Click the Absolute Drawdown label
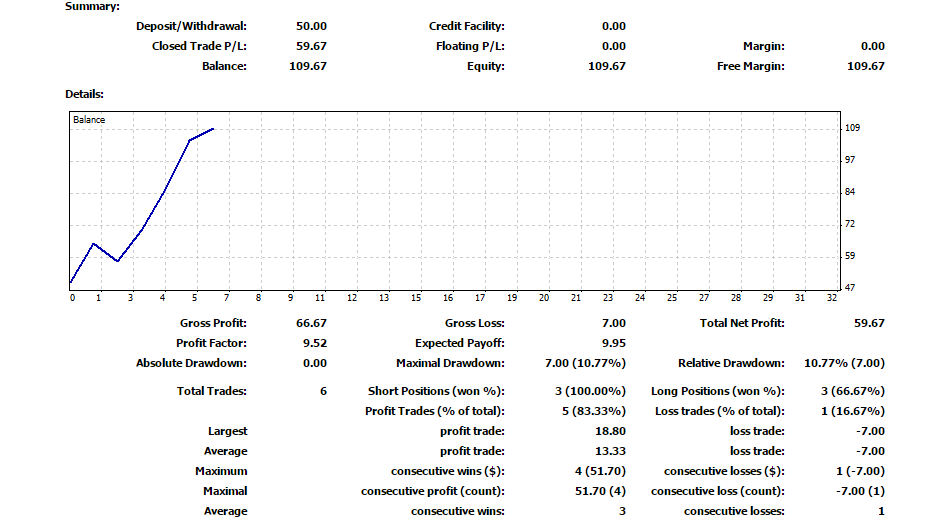The image size is (937, 518). point(191,363)
